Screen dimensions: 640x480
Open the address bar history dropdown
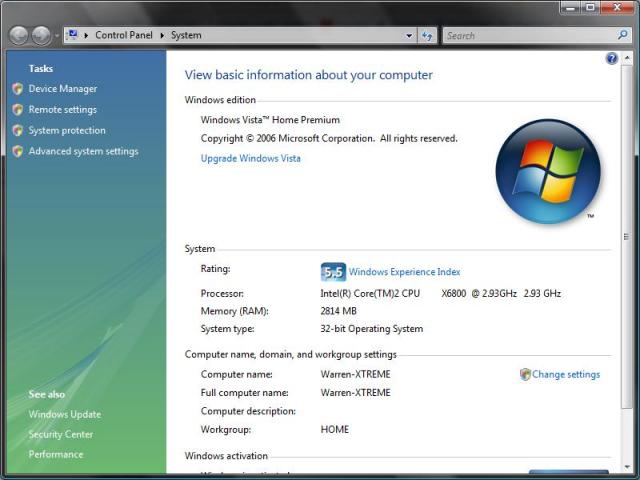tap(409, 36)
